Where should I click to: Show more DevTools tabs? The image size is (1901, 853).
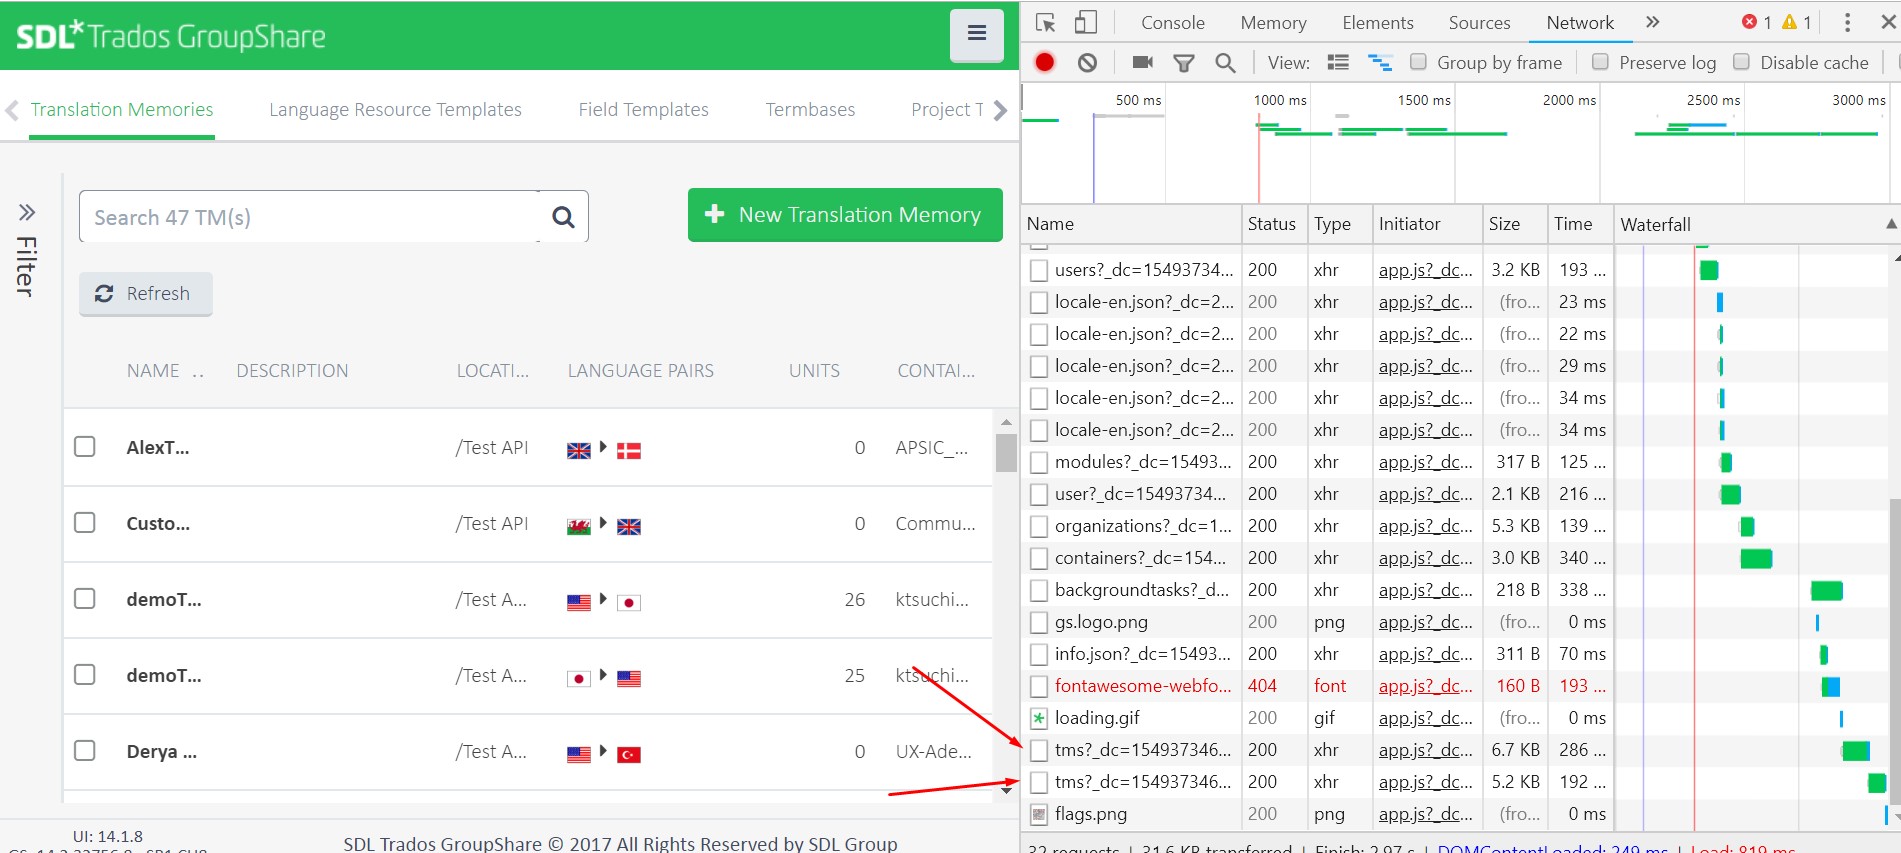click(x=1652, y=22)
